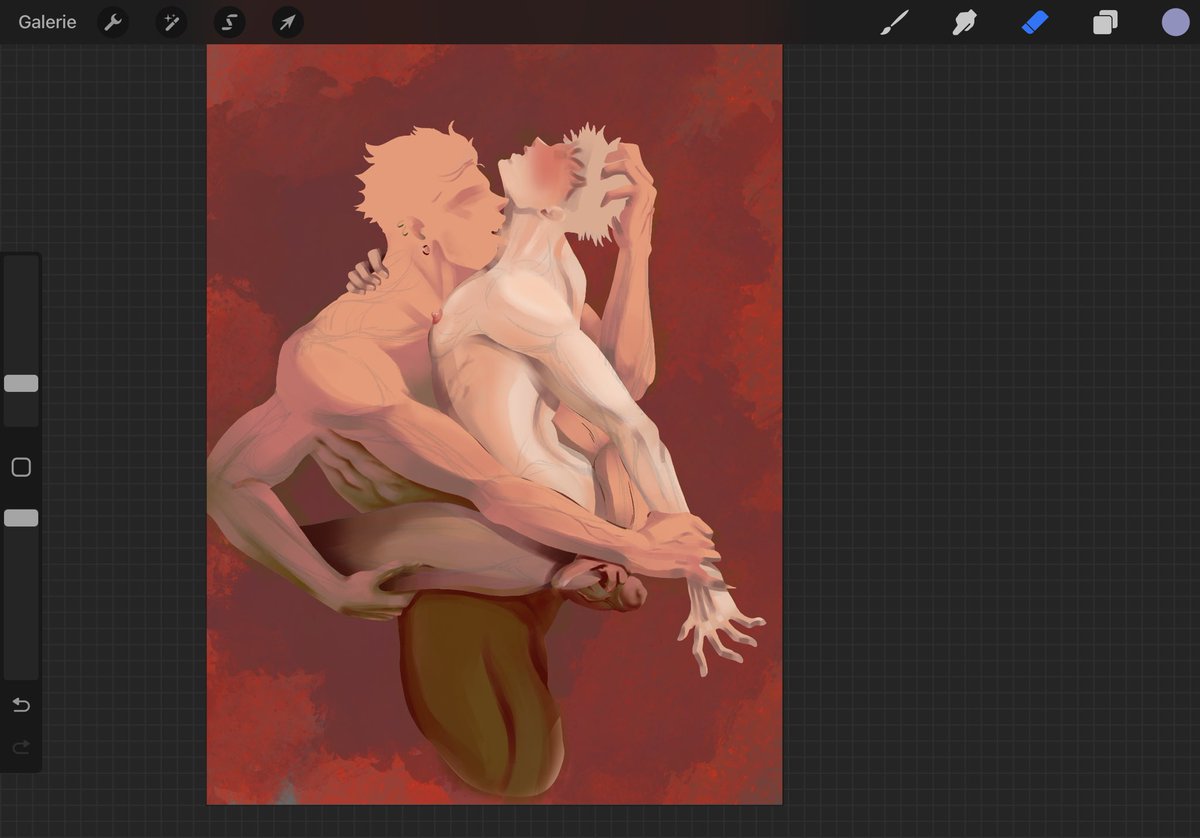This screenshot has width=1200, height=838.
Task: Undo the last action
Action: (x=21, y=706)
